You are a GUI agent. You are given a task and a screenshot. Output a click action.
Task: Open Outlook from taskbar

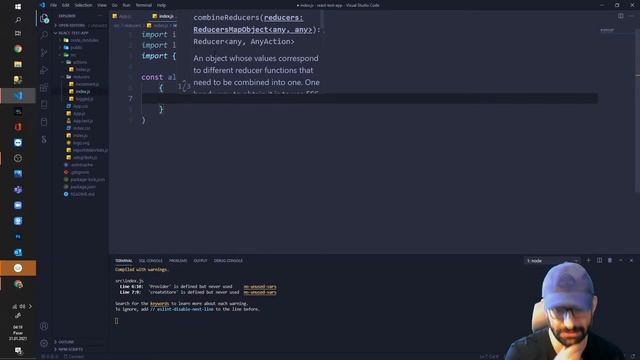tap(18, 252)
